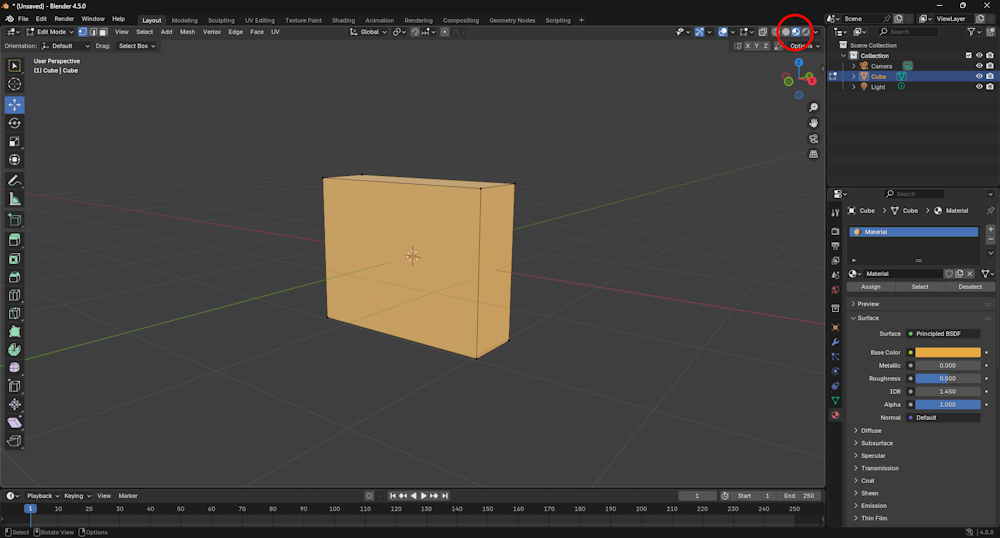The width and height of the screenshot is (1000, 538).
Task: Expand the Camera item in outliner
Action: coord(853,66)
